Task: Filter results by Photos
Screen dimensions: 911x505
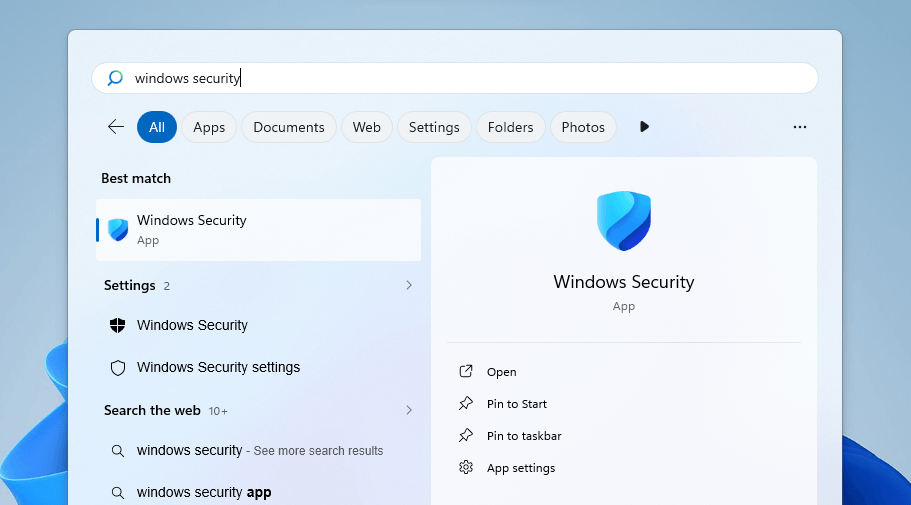Action: point(583,127)
